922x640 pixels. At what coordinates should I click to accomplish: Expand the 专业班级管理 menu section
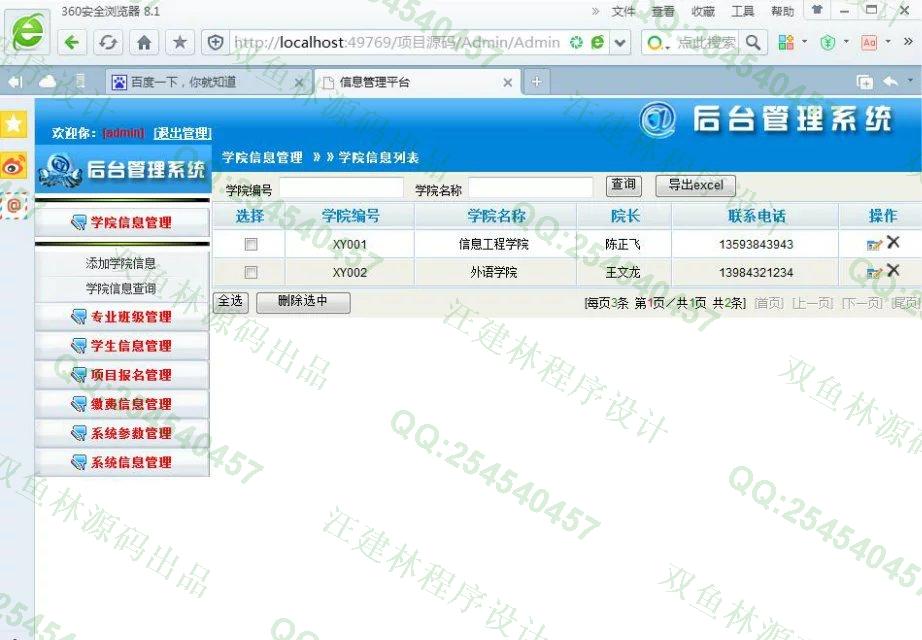coord(122,317)
